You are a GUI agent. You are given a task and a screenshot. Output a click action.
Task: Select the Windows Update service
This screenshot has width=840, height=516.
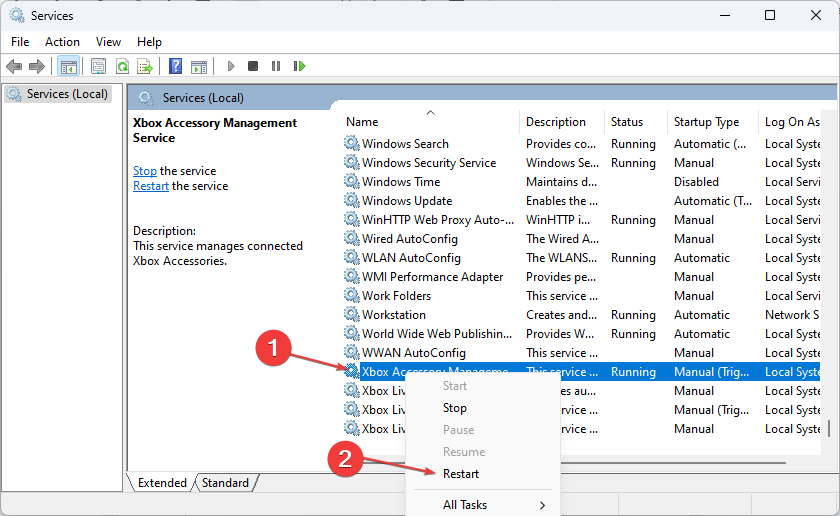[x=407, y=201]
